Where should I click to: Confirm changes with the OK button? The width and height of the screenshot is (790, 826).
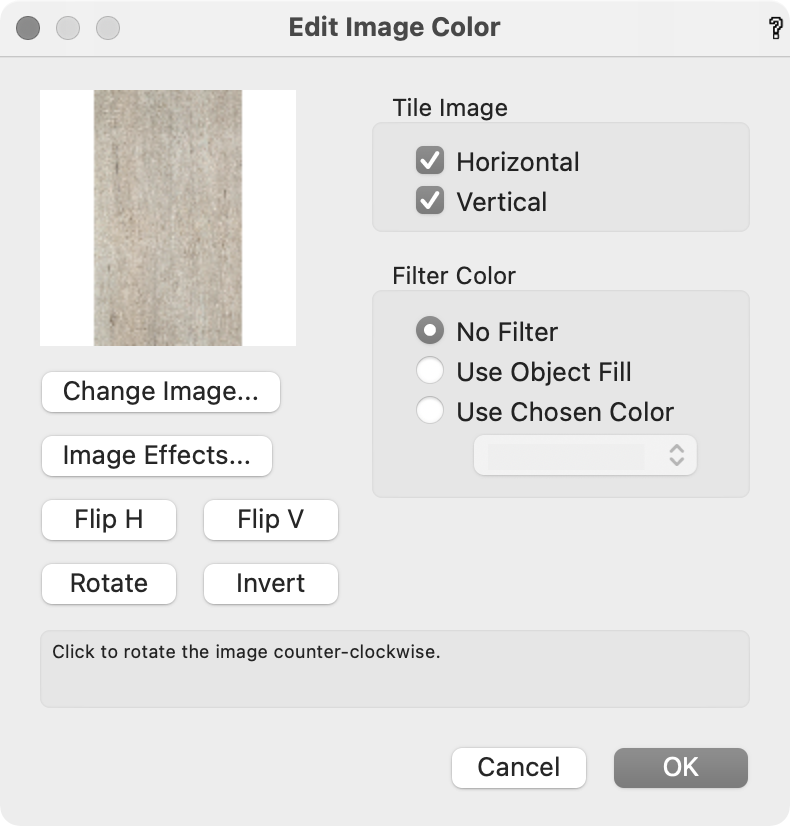click(680, 768)
